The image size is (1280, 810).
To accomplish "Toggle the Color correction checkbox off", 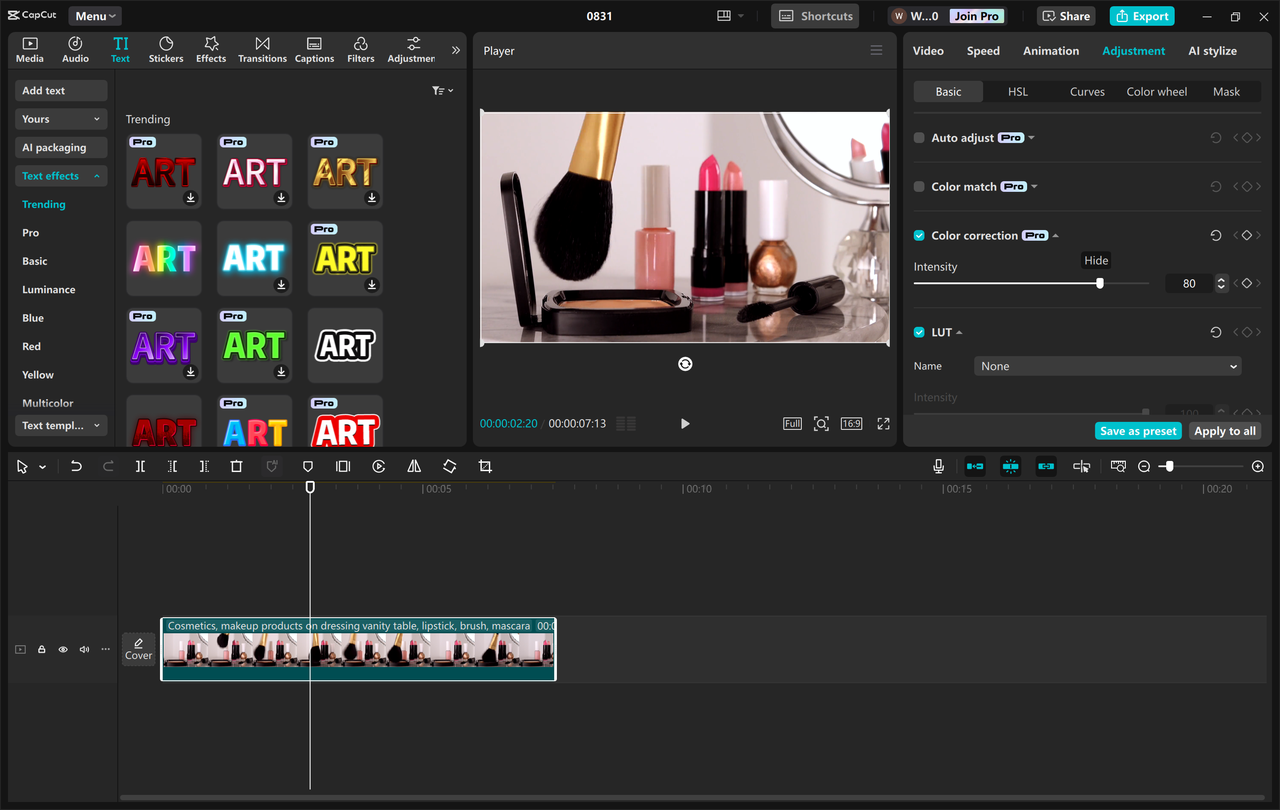I will pyautogui.click(x=918, y=236).
